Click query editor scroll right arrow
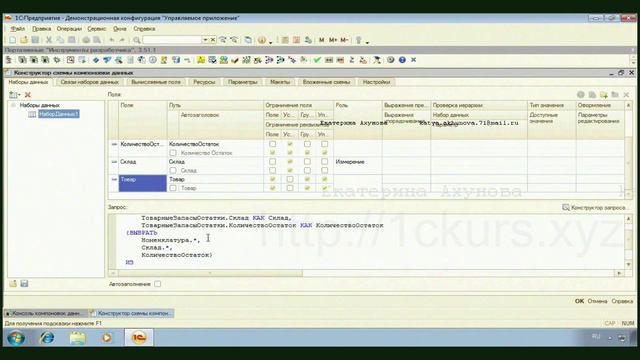This screenshot has height=360, width=640. coord(619,273)
